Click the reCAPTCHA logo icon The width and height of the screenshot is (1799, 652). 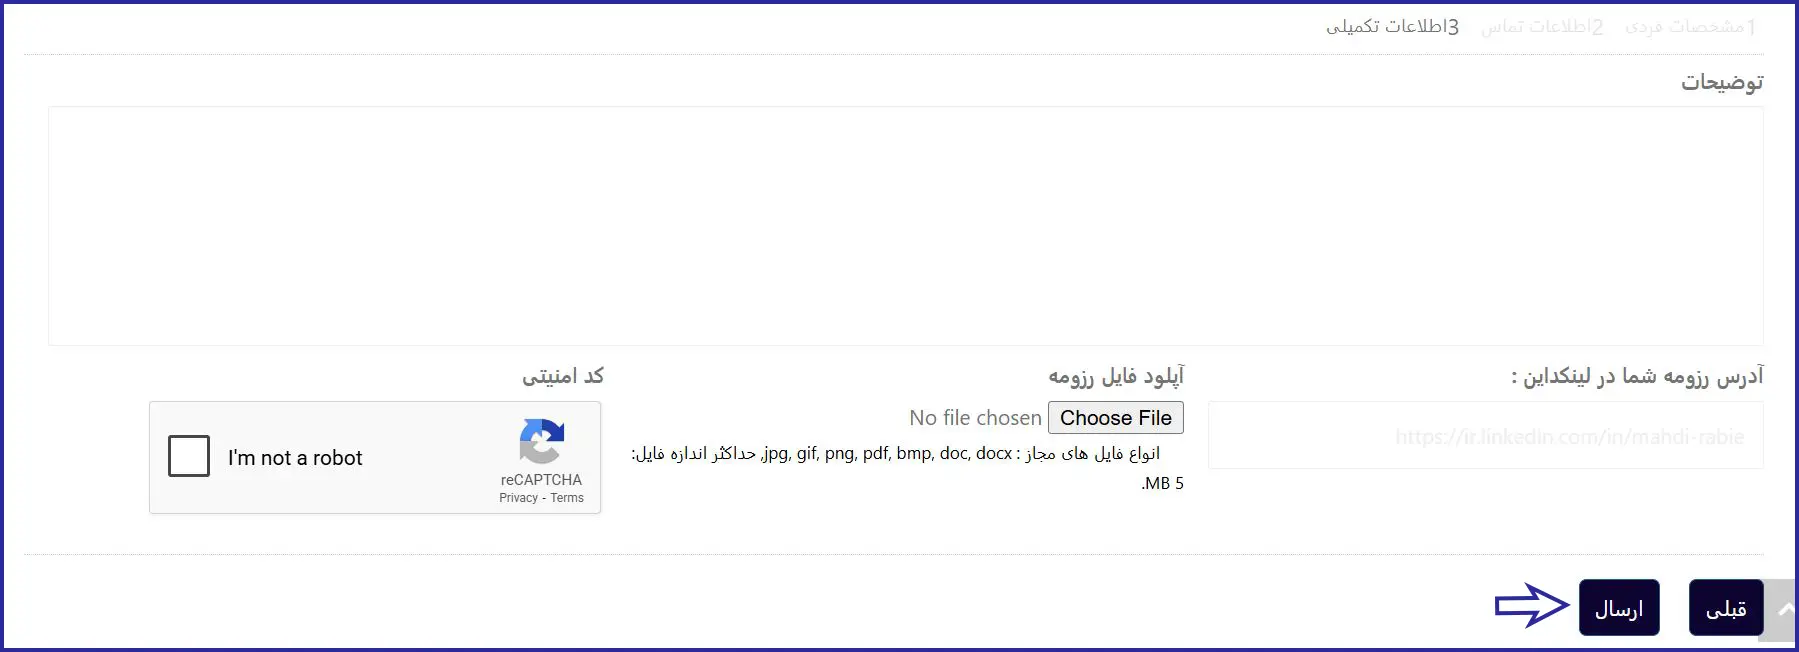[542, 441]
